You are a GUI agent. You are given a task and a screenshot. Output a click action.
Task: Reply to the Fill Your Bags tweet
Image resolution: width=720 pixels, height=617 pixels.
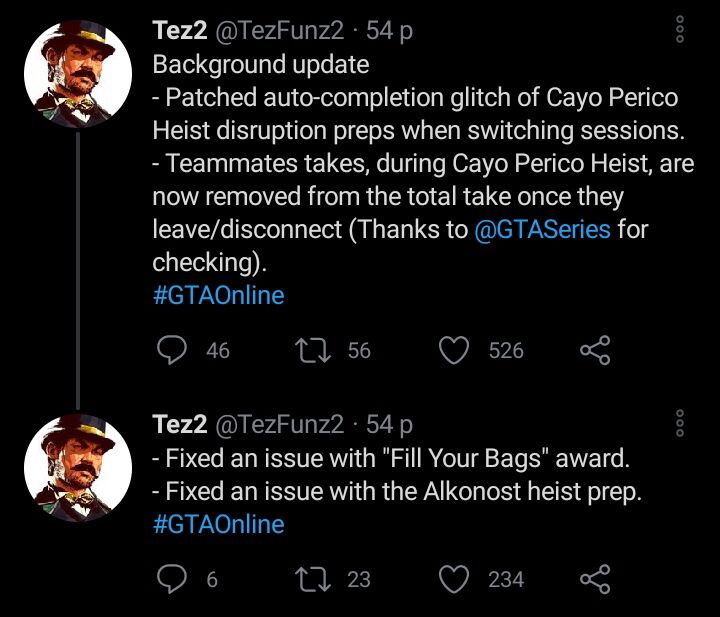tap(174, 578)
